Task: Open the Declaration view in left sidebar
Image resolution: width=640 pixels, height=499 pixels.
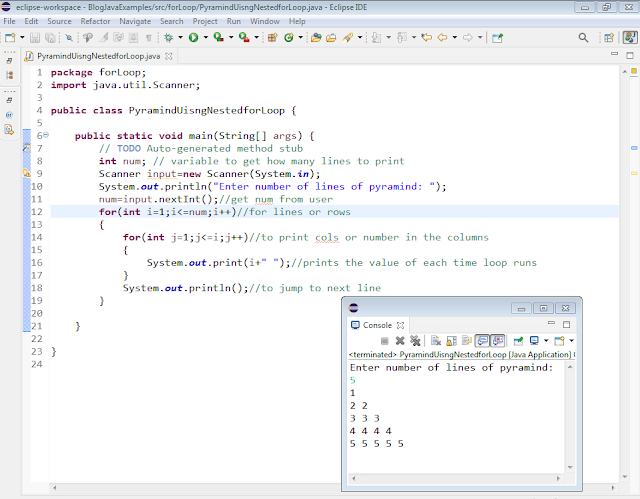Action: [9, 130]
